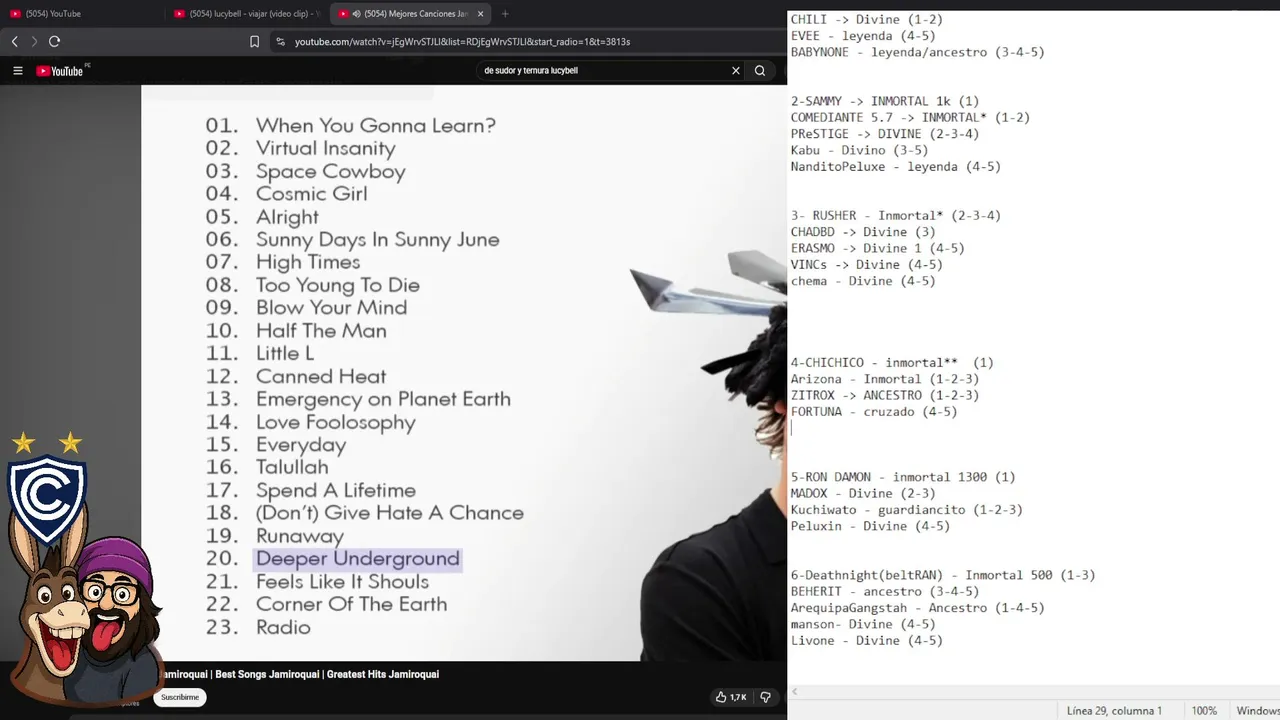The image size is (1280, 720).
Task: Click Notepad line 'Peluxin - Divine (4-5)'
Action: point(871,526)
